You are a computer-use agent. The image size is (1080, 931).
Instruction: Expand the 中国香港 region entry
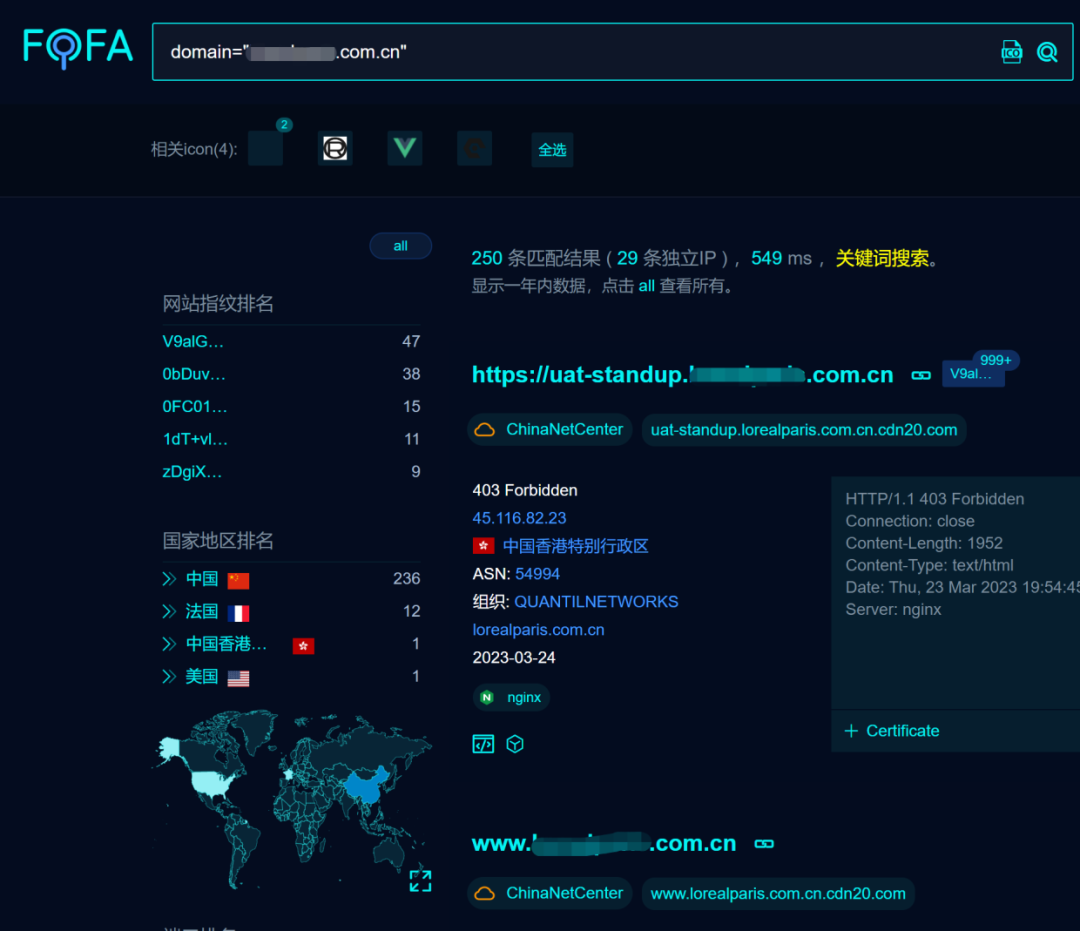169,644
